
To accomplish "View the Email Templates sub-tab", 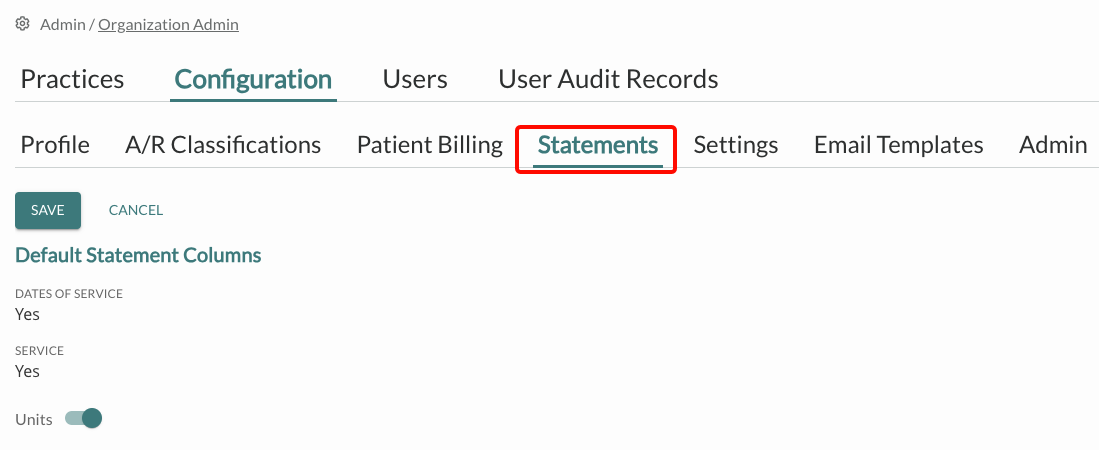I will 898,145.
